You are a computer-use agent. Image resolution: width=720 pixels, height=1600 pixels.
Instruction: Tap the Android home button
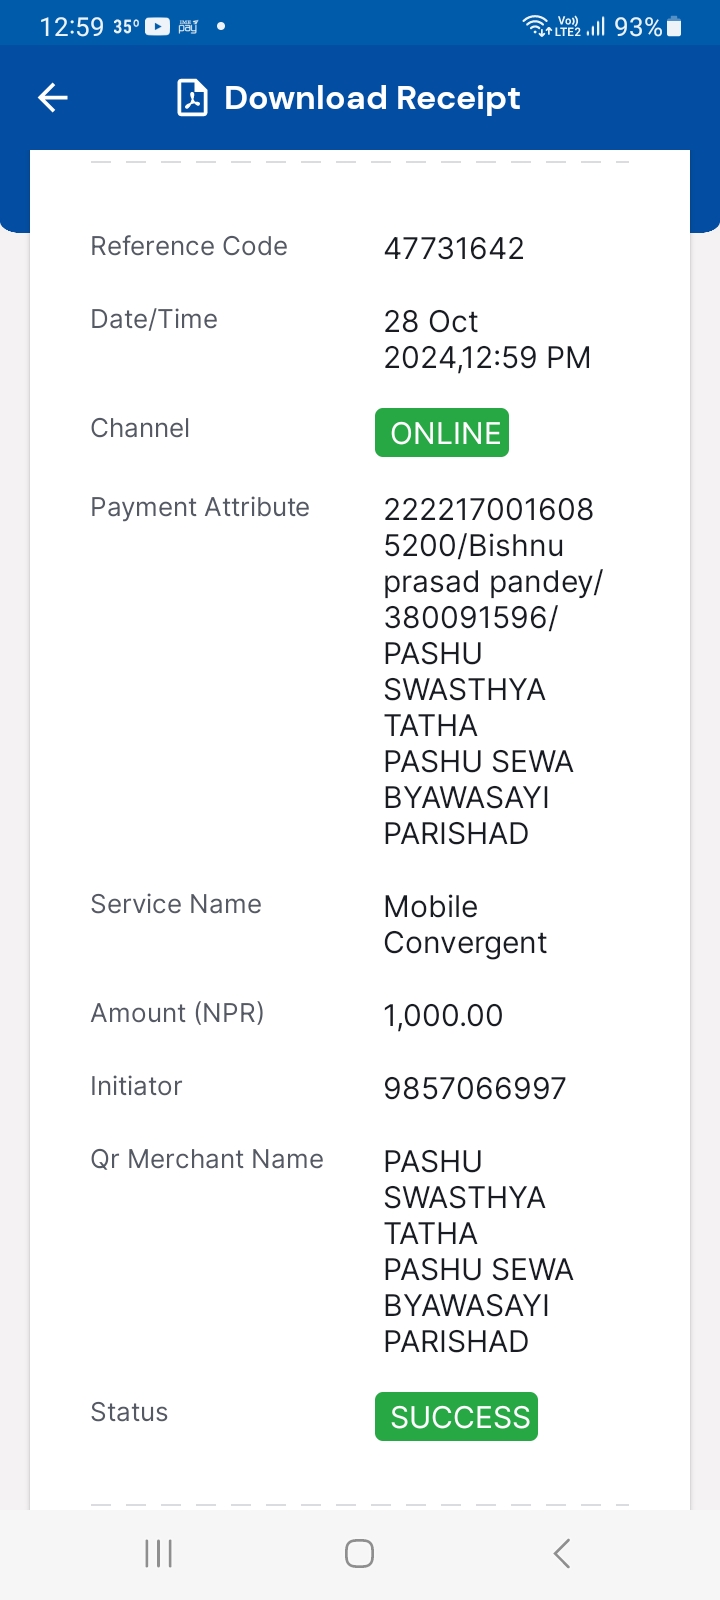coord(359,1553)
